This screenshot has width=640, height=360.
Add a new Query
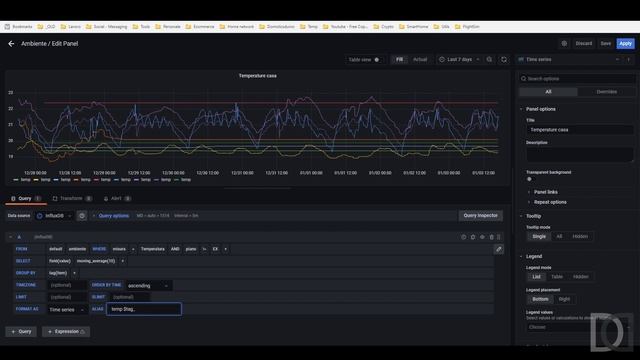point(21,331)
